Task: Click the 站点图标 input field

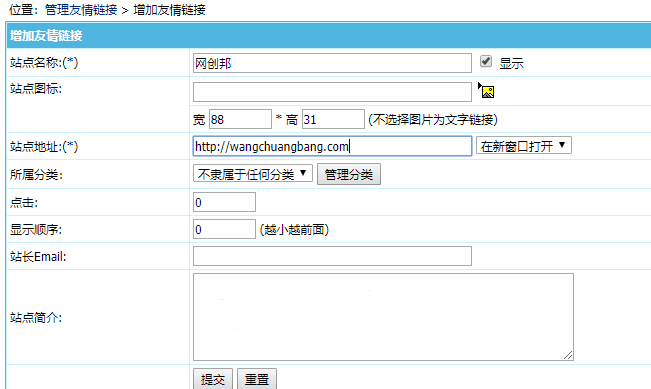Action: coord(332,92)
